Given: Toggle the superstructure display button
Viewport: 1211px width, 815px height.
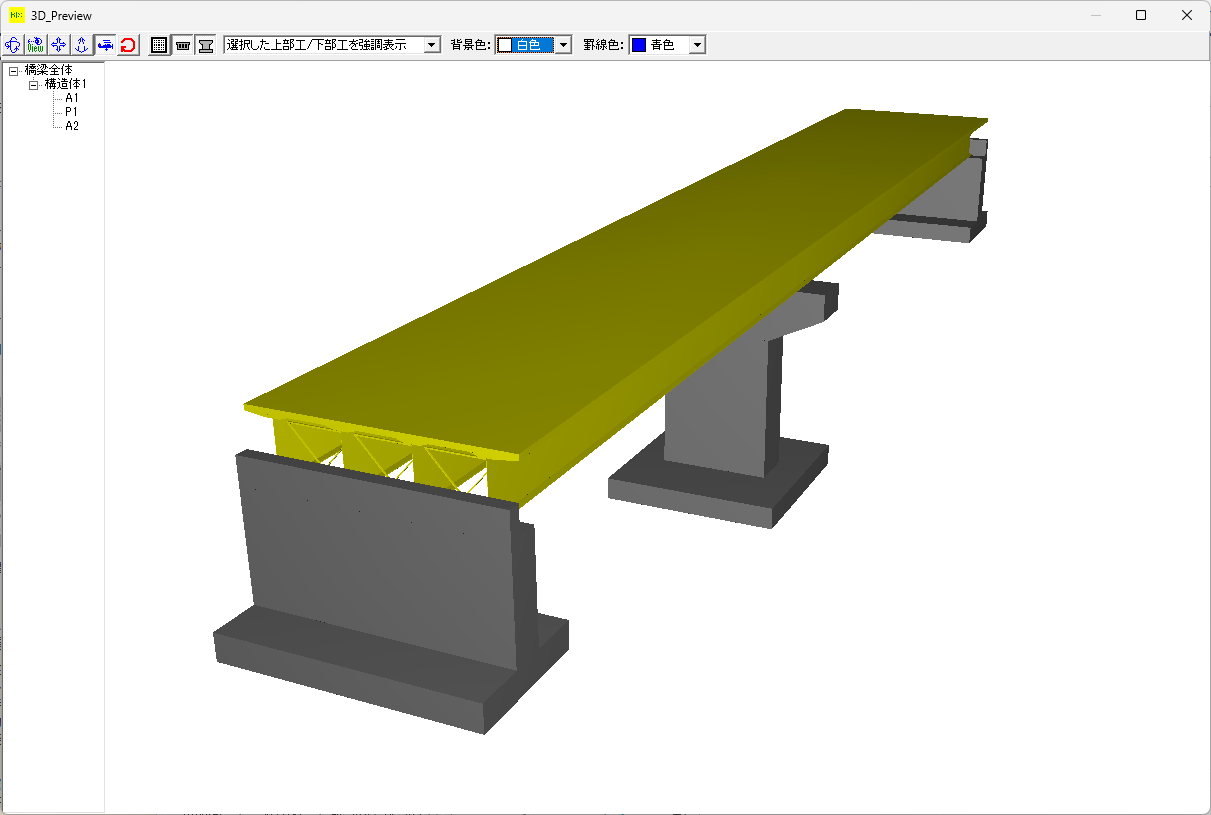Looking at the screenshot, I should (x=182, y=45).
